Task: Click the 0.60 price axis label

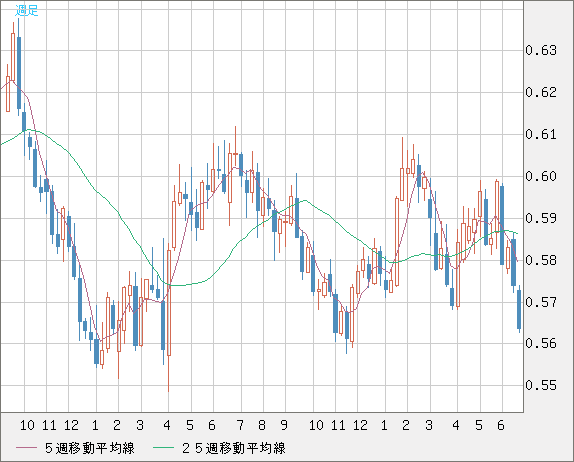Action: (x=541, y=176)
